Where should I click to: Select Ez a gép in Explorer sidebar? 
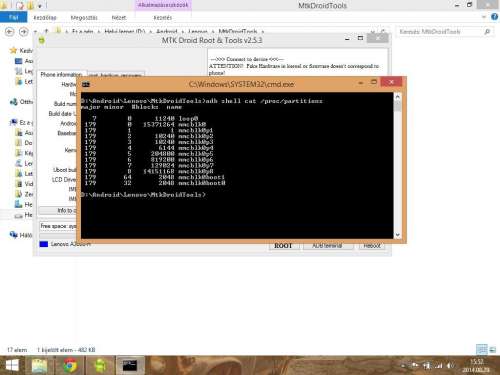21,123
